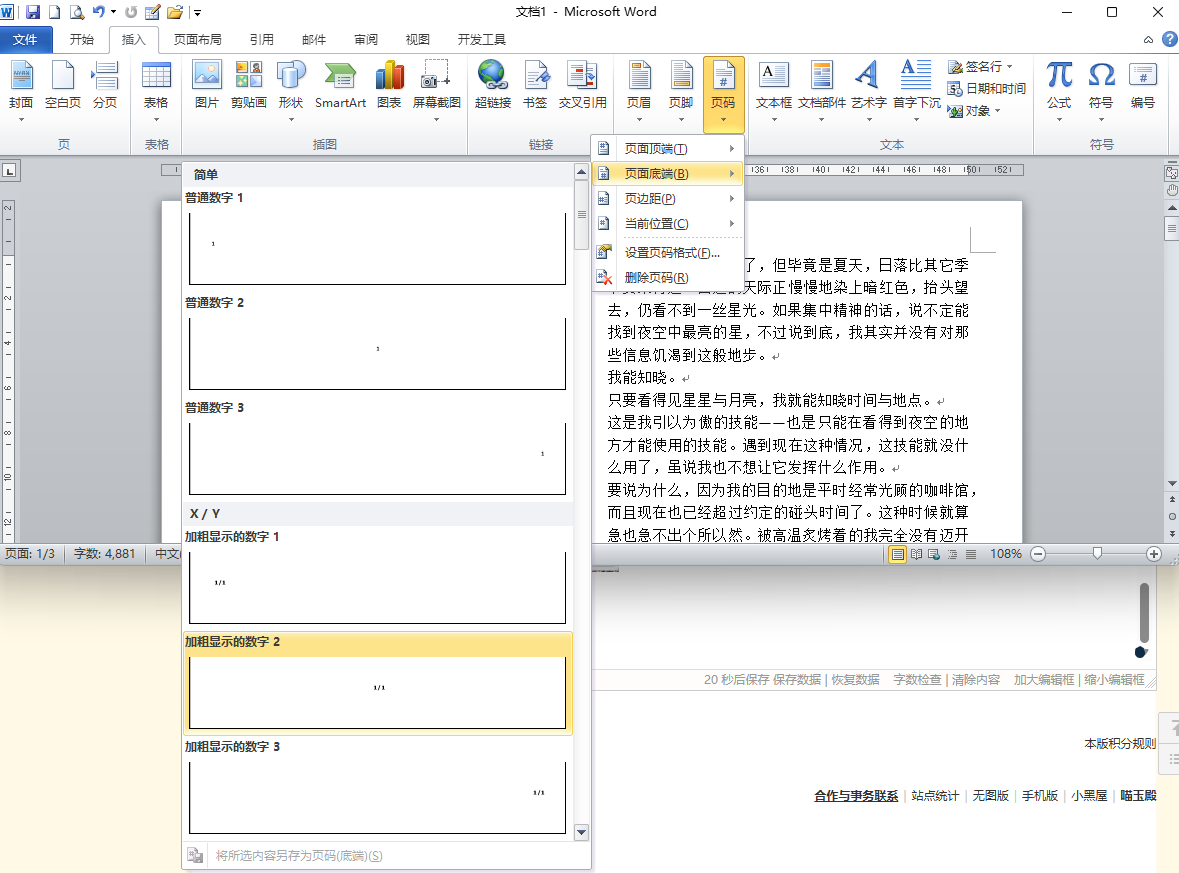This screenshot has height=873, width=1179.
Task: Insert a picture (图片)
Action: [x=207, y=85]
